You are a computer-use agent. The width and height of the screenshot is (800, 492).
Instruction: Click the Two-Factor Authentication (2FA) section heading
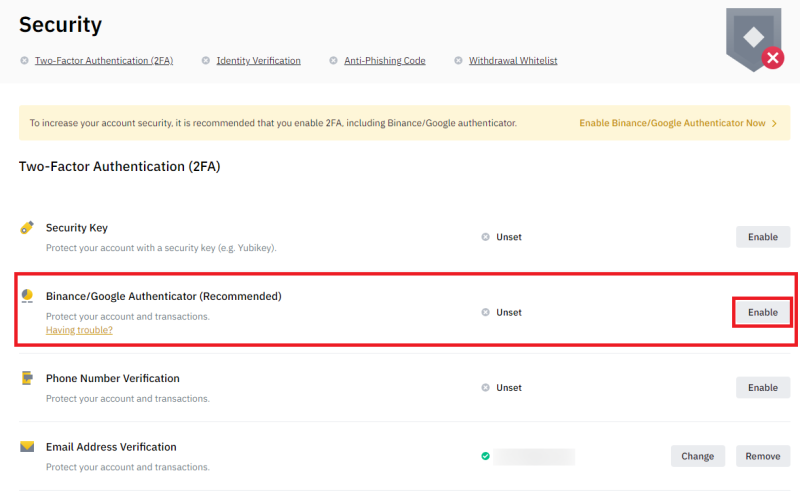tap(119, 166)
